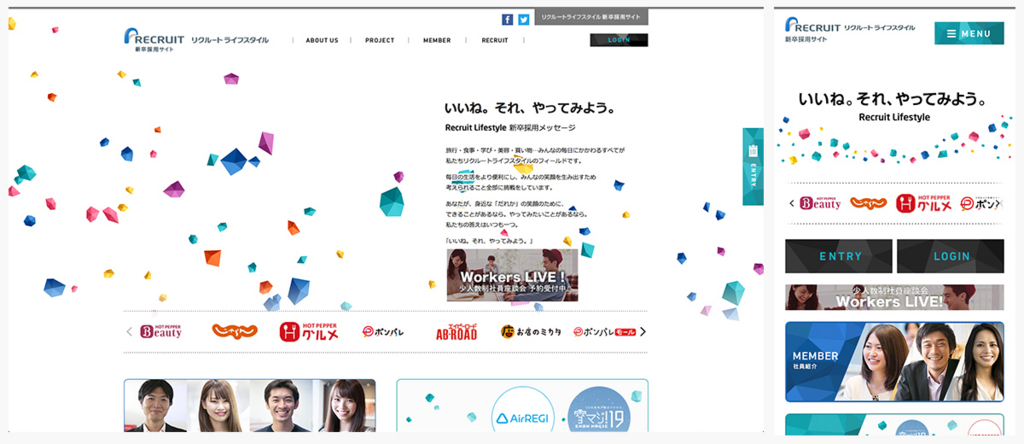This screenshot has width=1024, height=444.
Task: Open the Facebook icon in desktop header
Action: (x=507, y=20)
